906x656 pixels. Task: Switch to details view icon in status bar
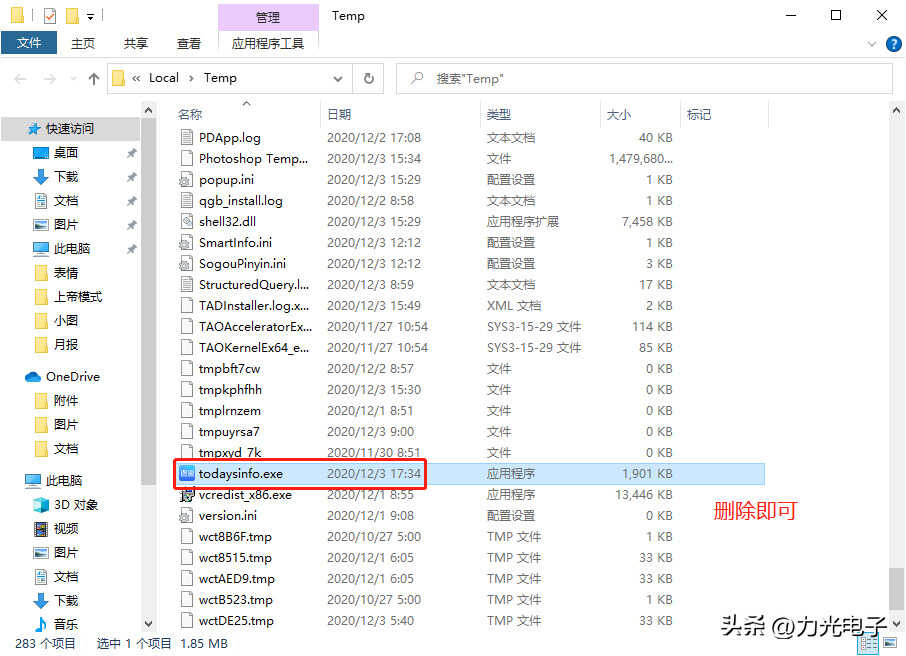(x=868, y=644)
